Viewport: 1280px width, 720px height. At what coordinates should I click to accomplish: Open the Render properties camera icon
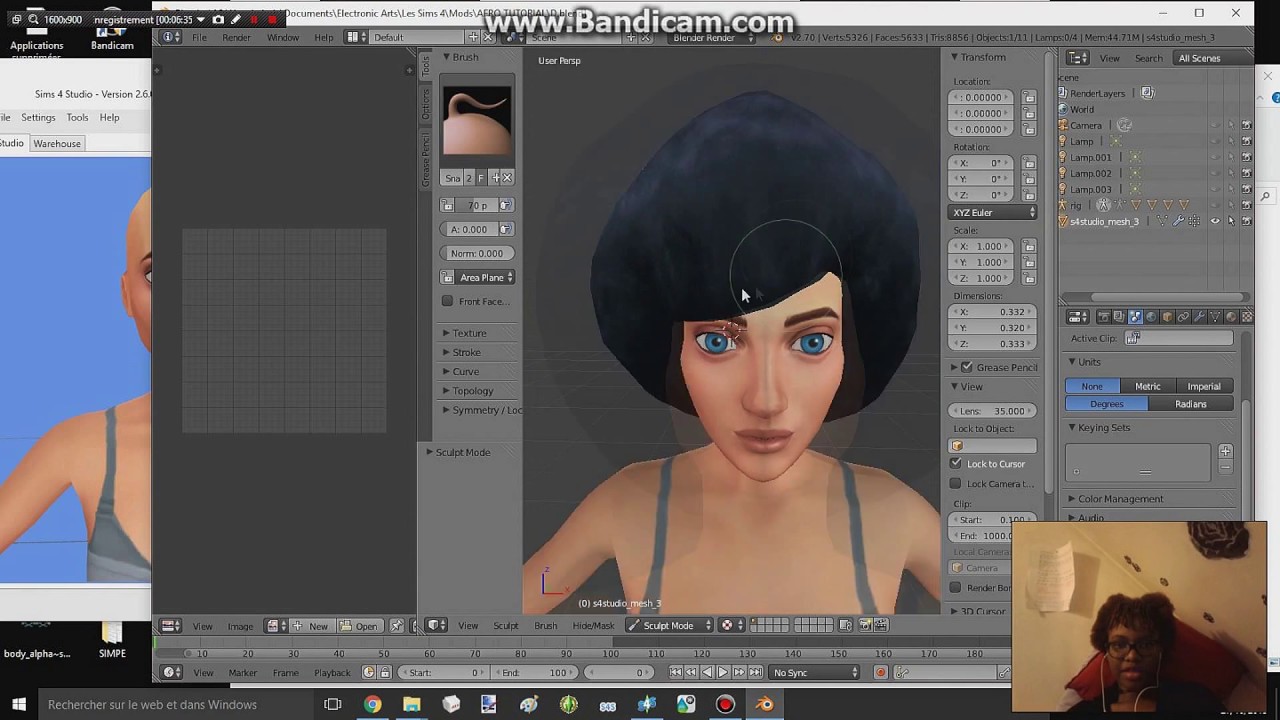[x=1103, y=317]
